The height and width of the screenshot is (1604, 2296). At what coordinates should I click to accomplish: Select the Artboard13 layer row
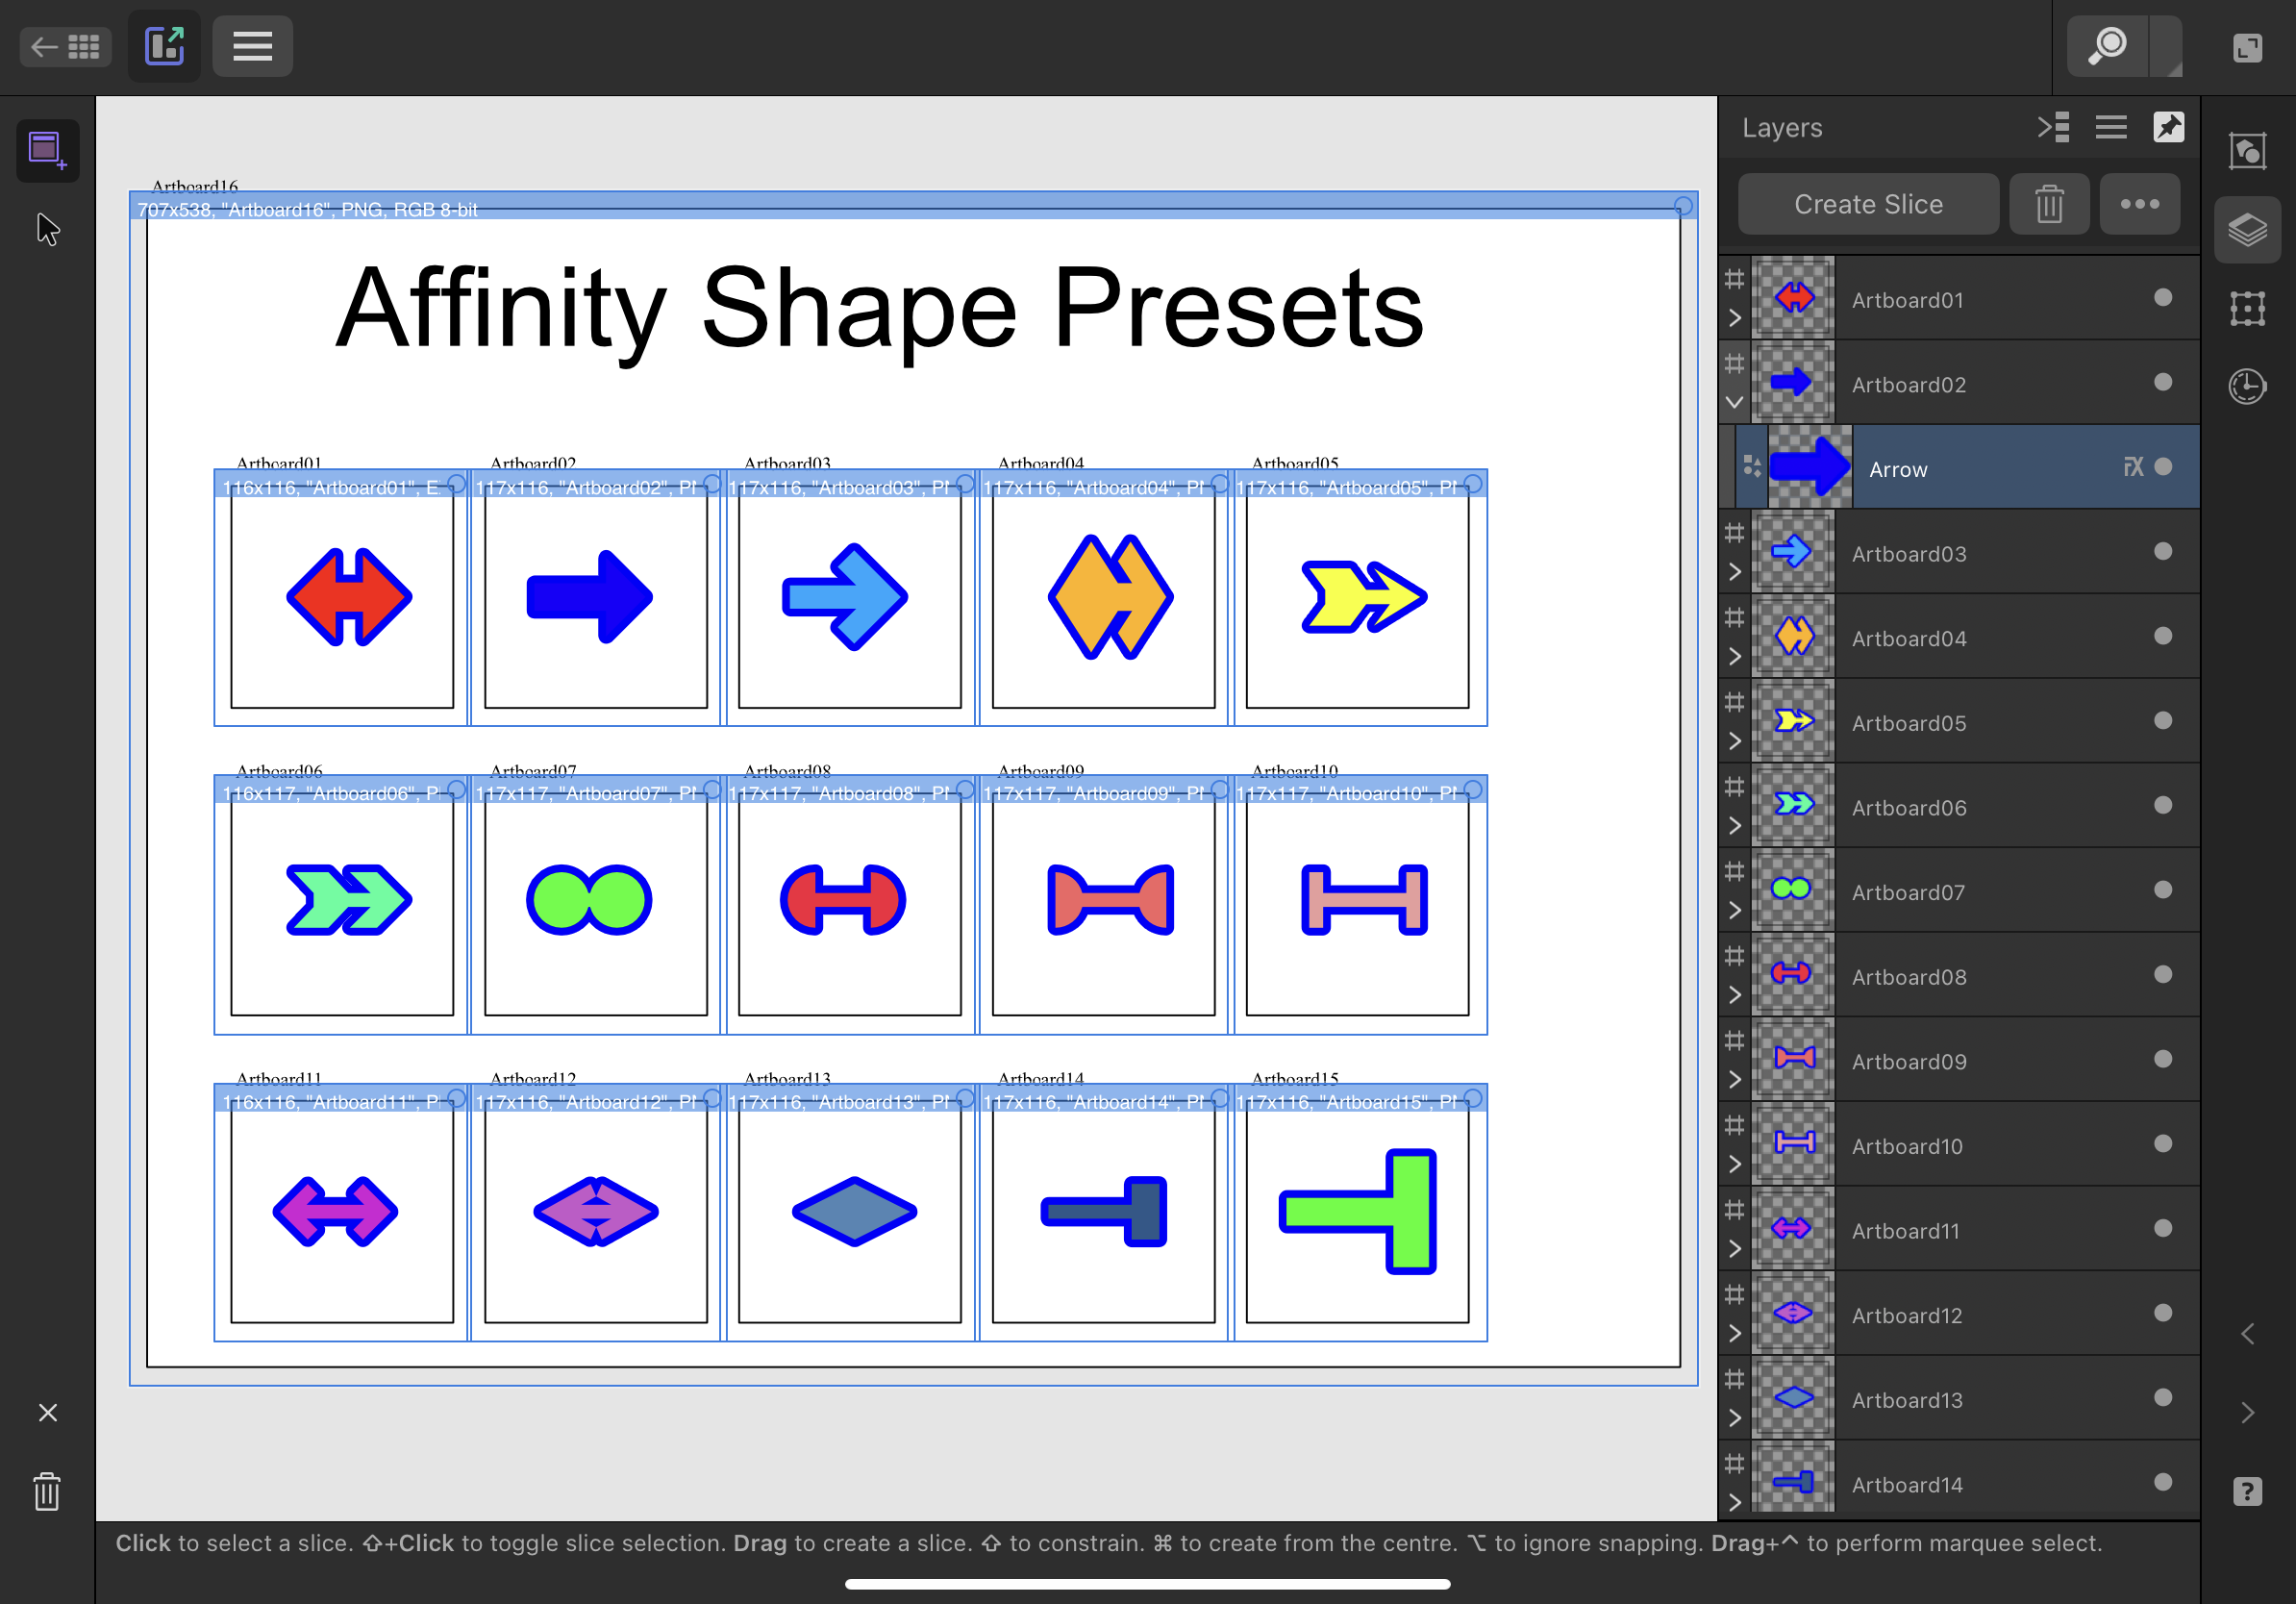(1959, 1398)
